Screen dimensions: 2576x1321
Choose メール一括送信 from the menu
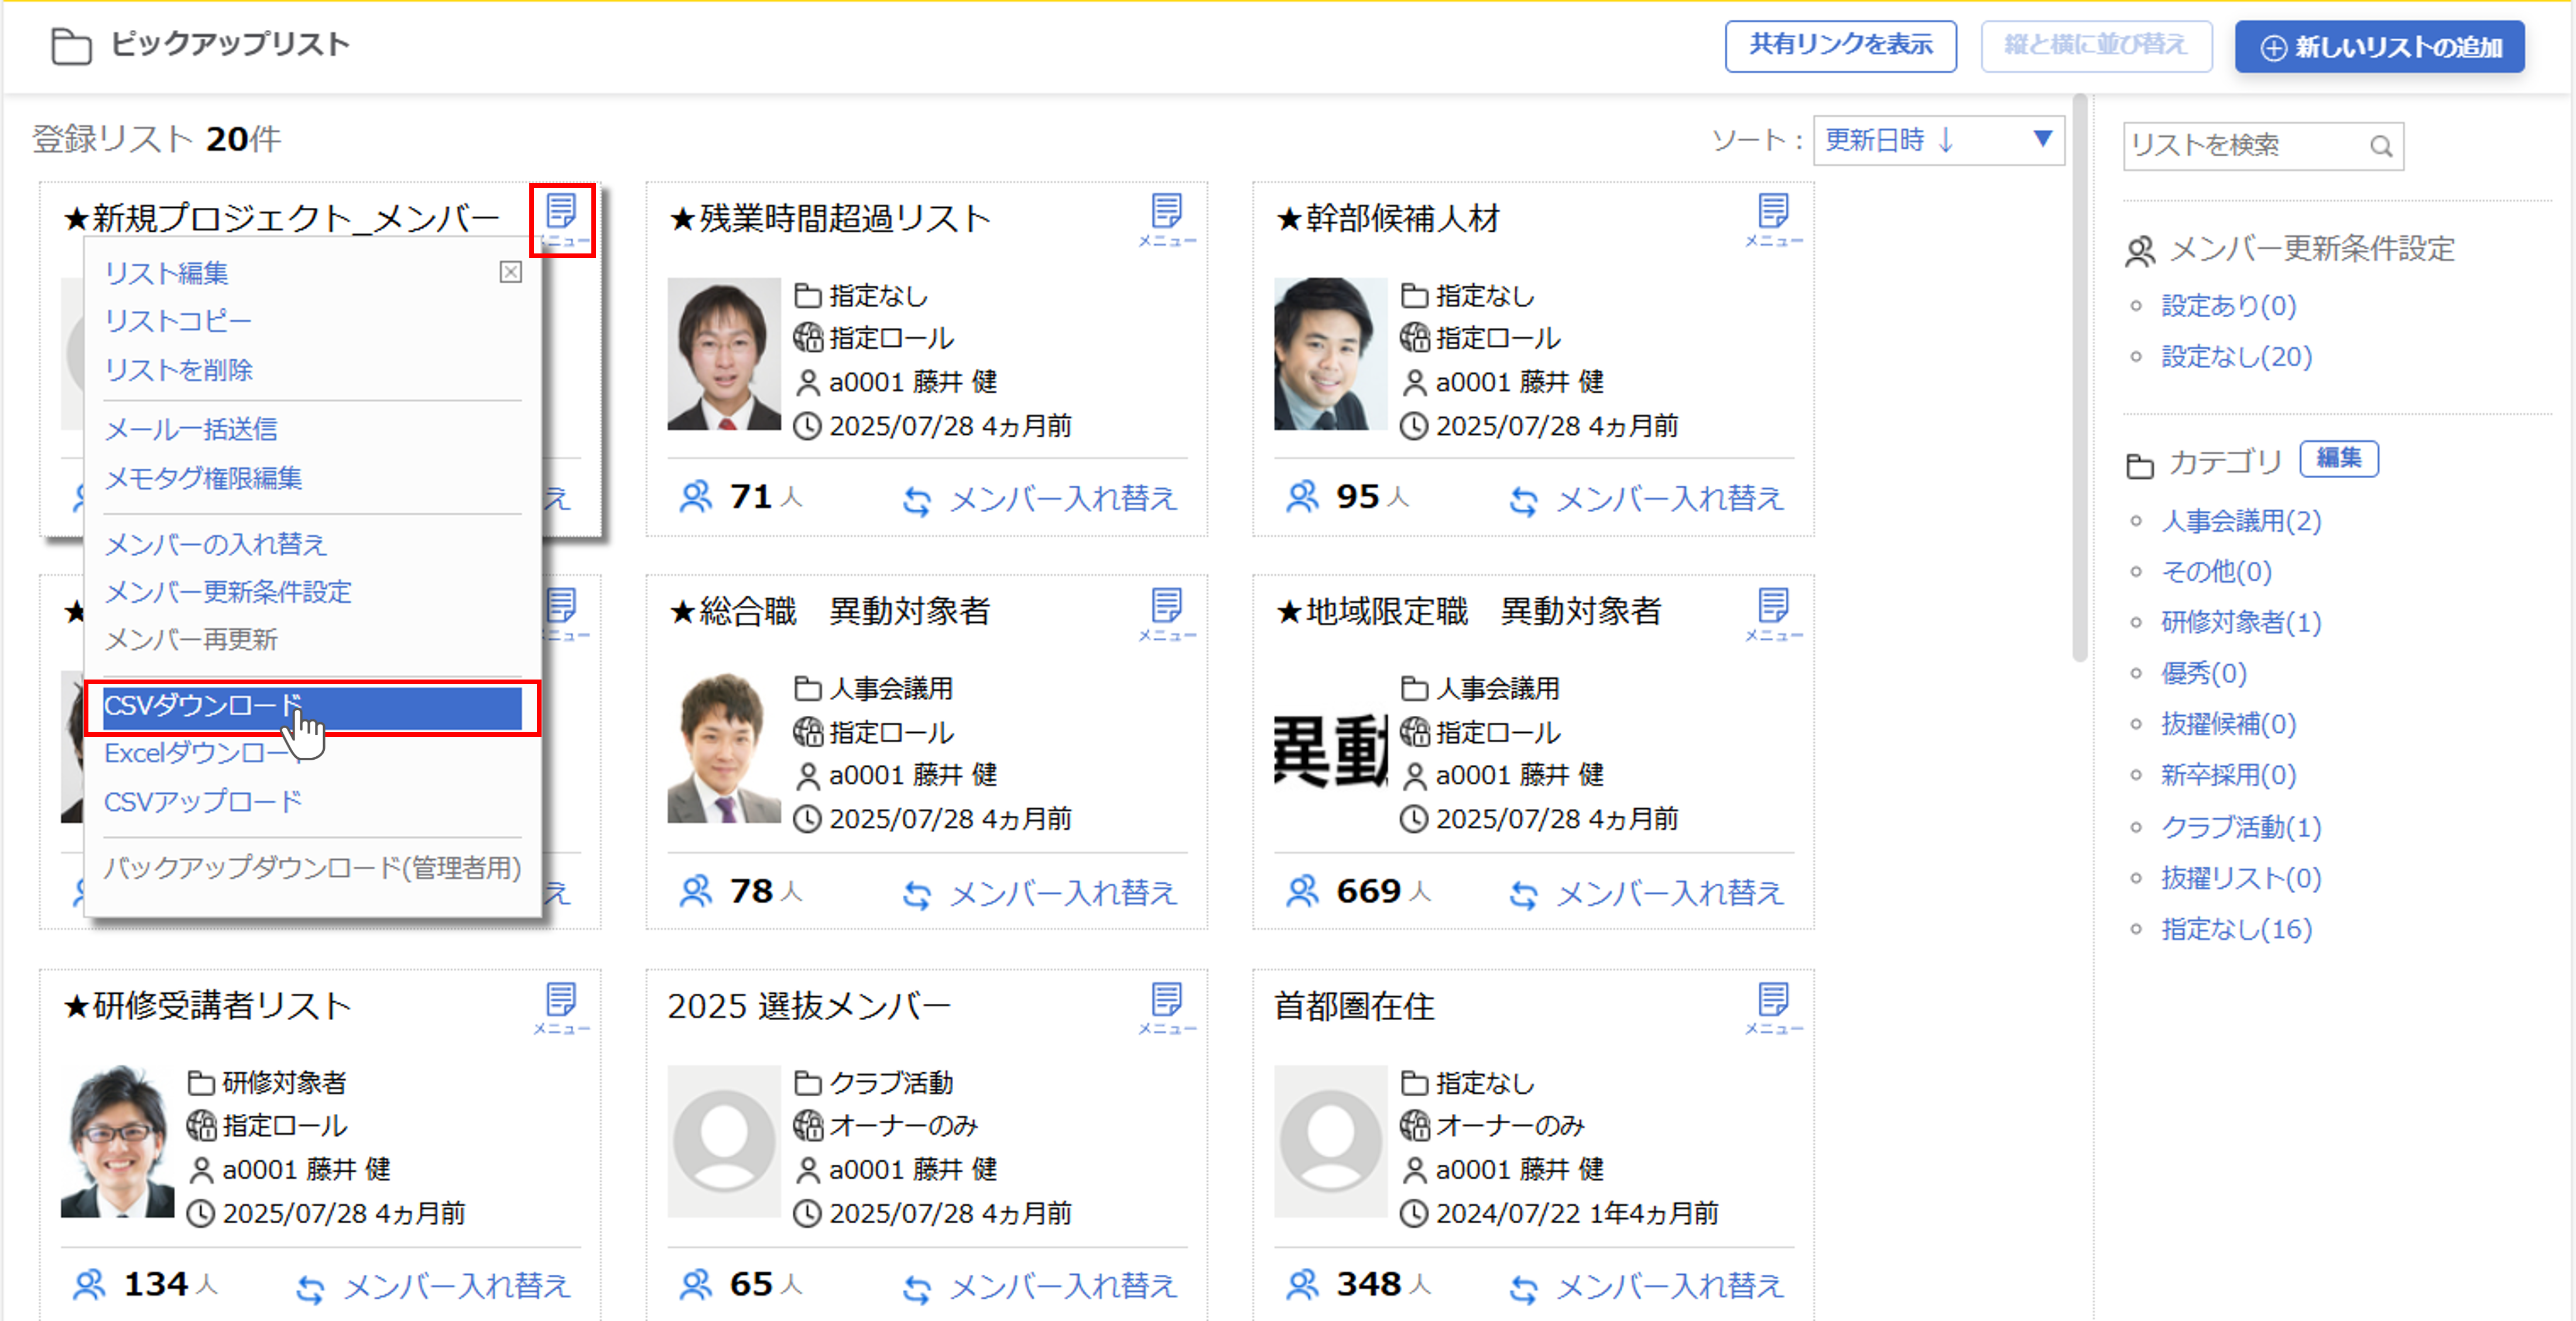tap(191, 429)
